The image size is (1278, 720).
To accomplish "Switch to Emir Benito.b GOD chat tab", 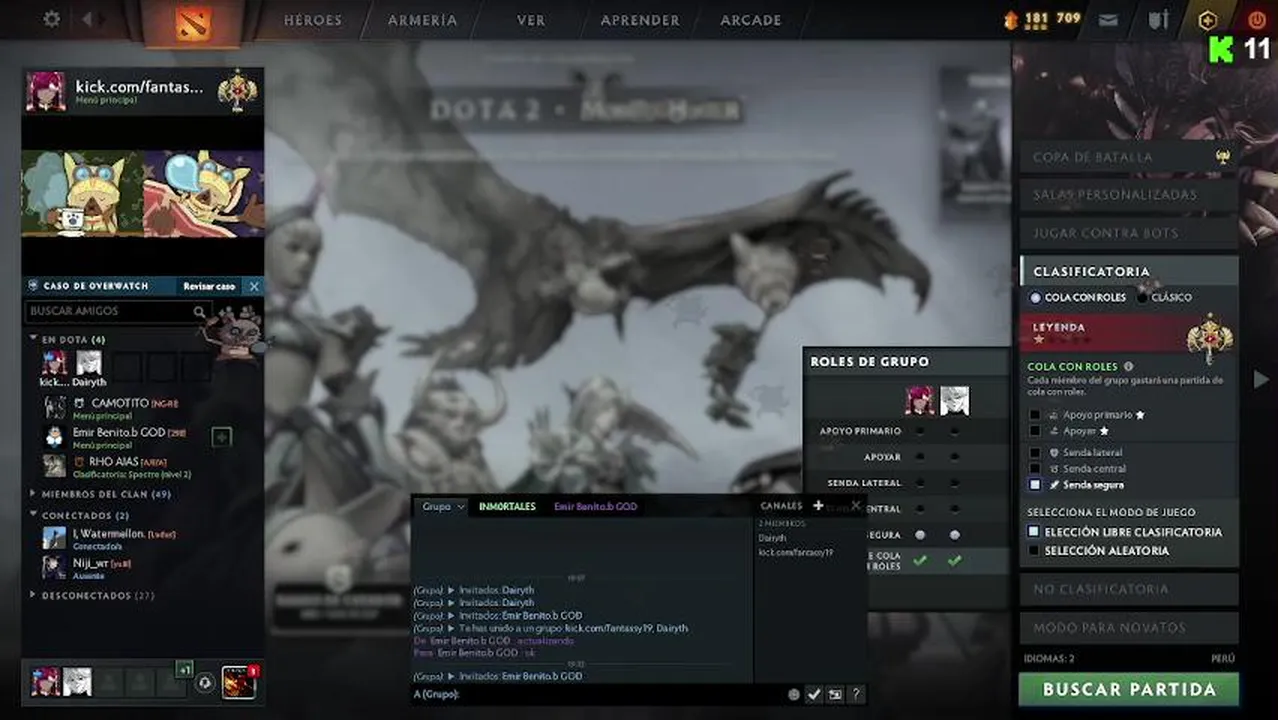I will pyautogui.click(x=595, y=507).
